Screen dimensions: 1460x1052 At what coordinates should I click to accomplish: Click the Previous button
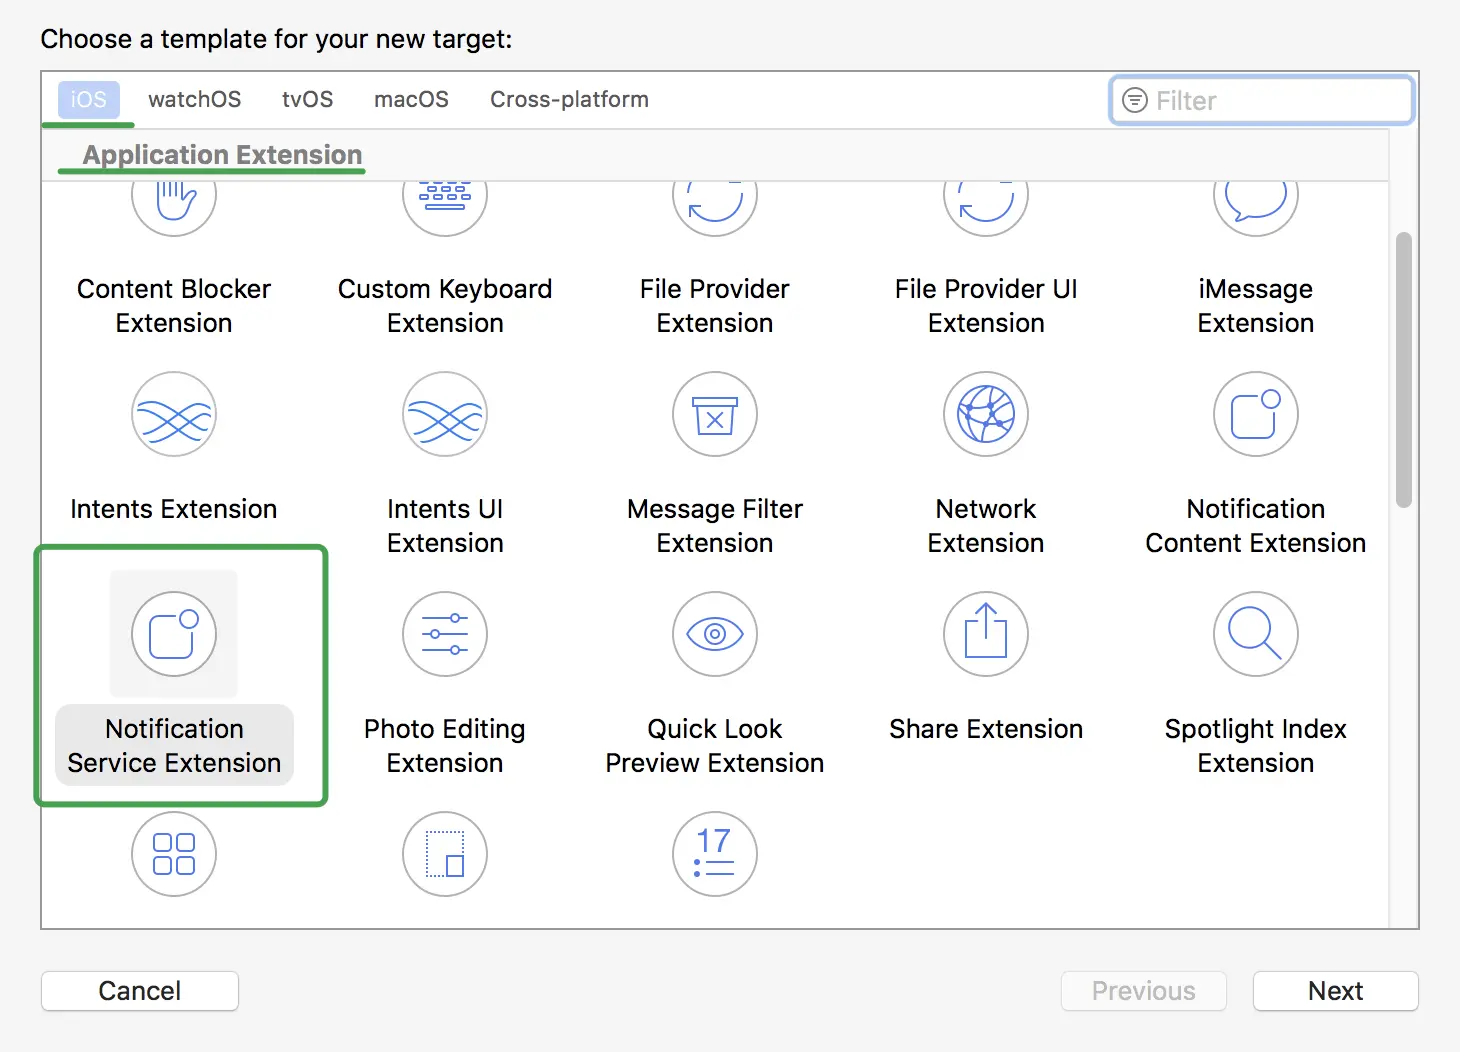point(1144,991)
